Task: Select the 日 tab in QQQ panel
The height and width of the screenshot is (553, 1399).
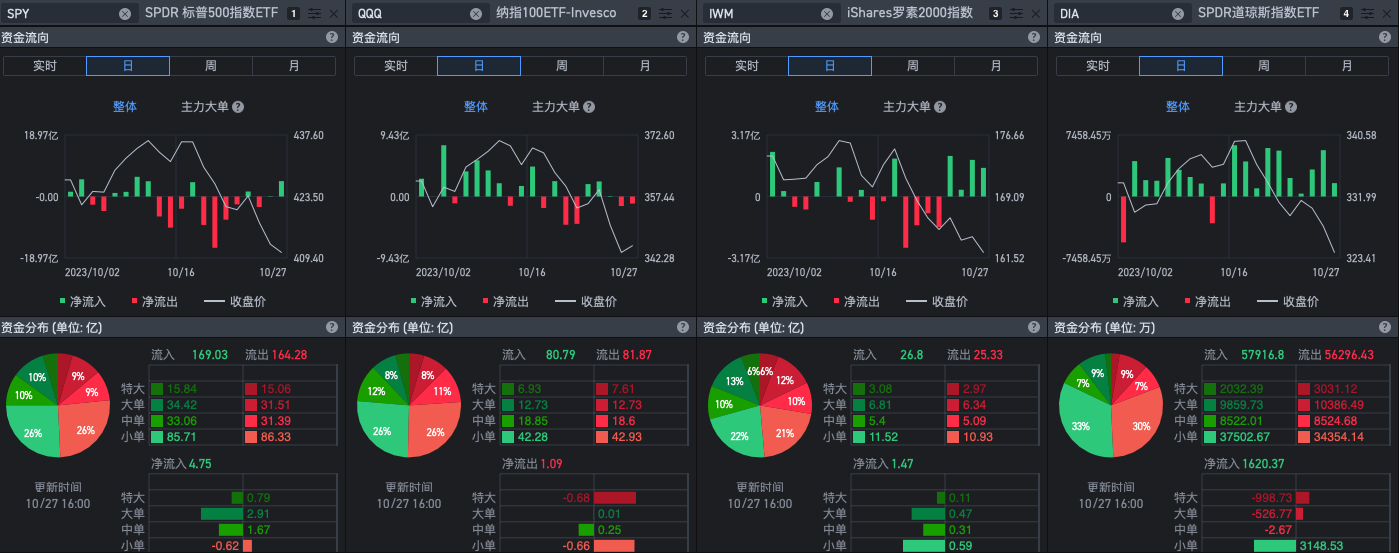Action: pos(479,66)
